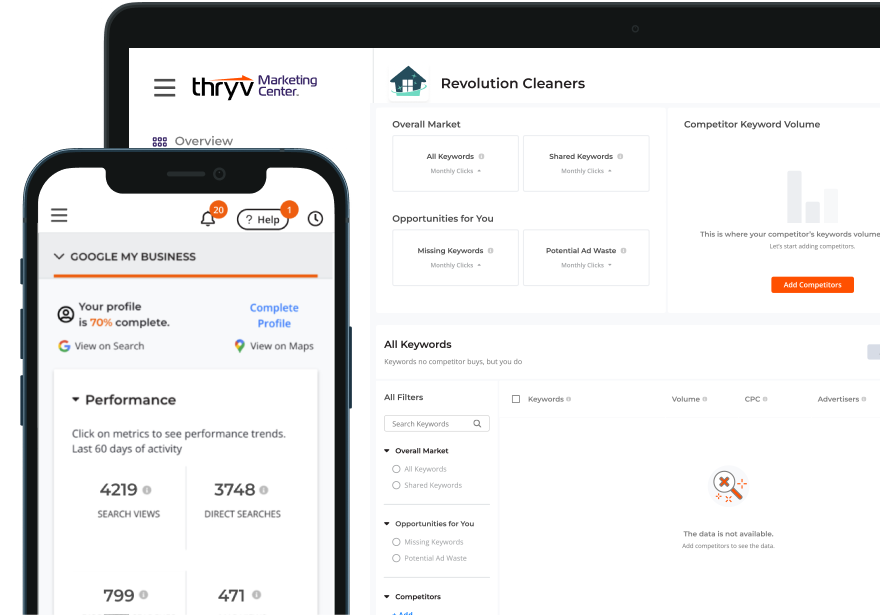Click the 4219 SEARCH VIEWS metric
Image resolution: width=880 pixels, height=615 pixels.
[129, 499]
